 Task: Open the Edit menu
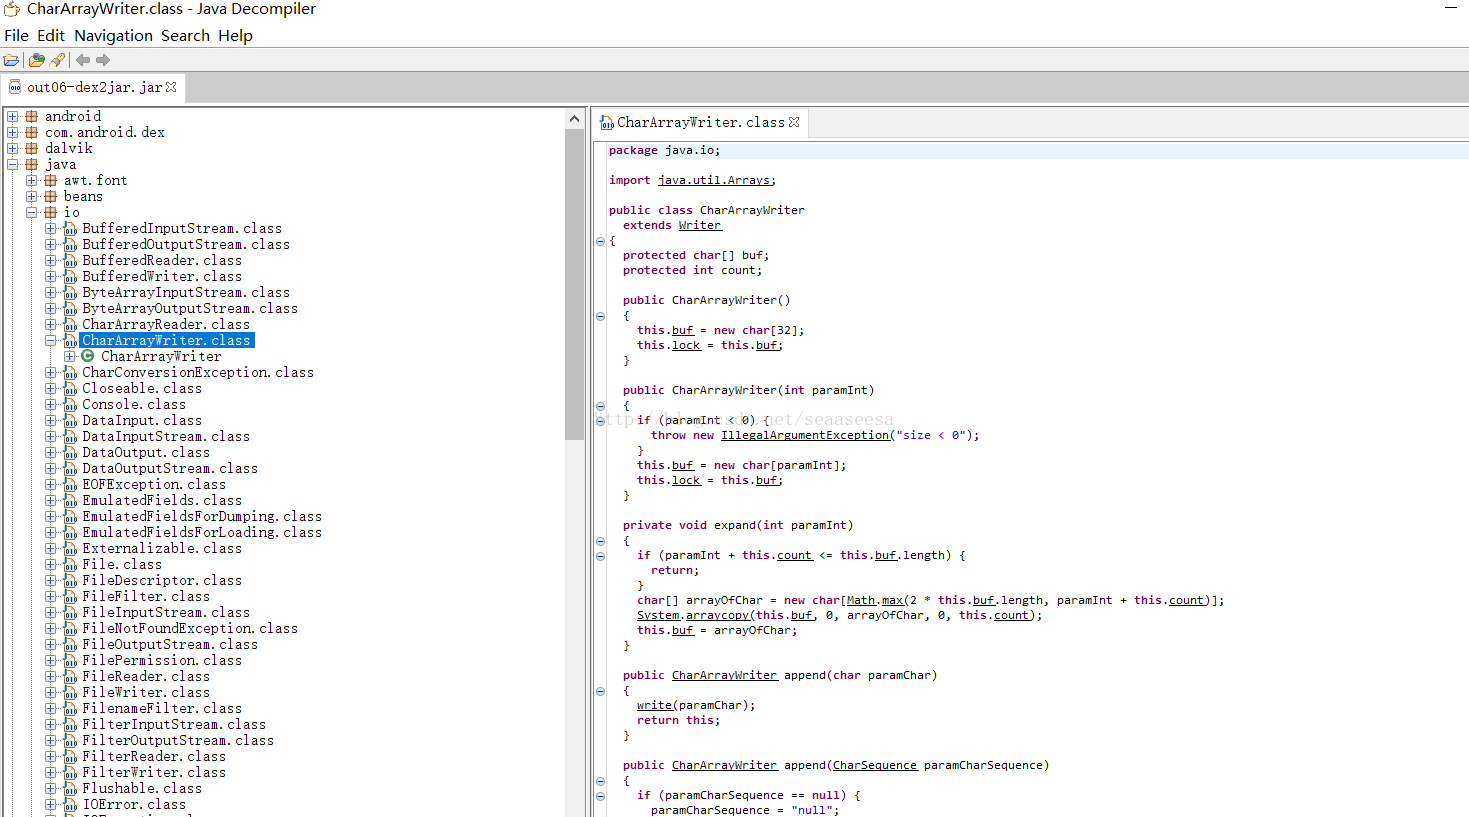pos(51,35)
